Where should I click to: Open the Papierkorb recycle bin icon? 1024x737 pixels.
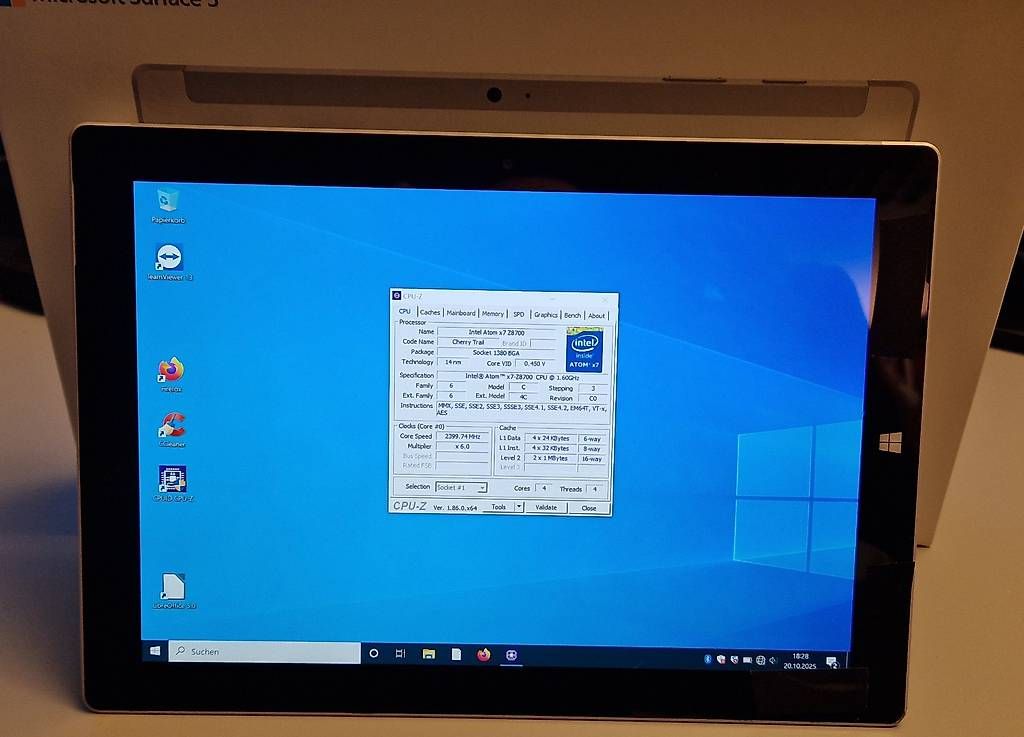pyautogui.click(x=168, y=204)
